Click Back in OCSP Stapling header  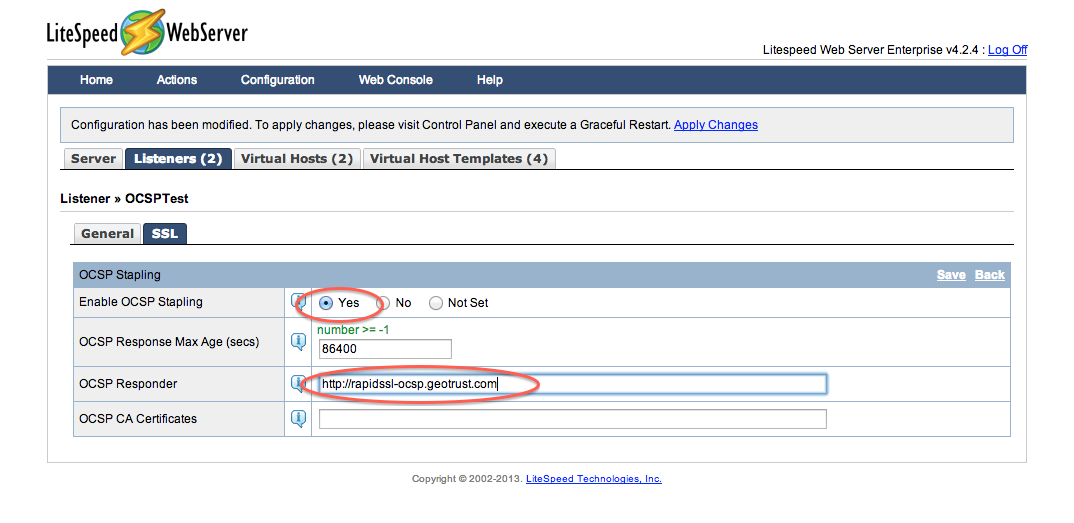coord(990,275)
